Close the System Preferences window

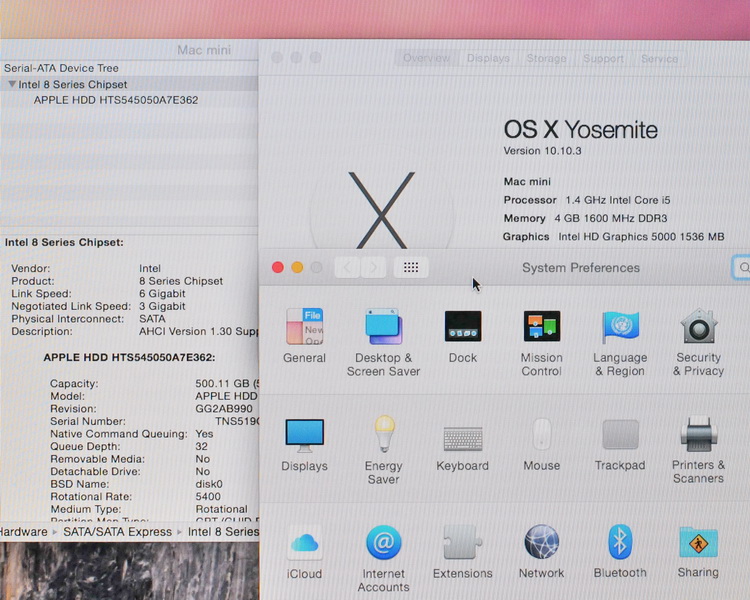coord(278,267)
